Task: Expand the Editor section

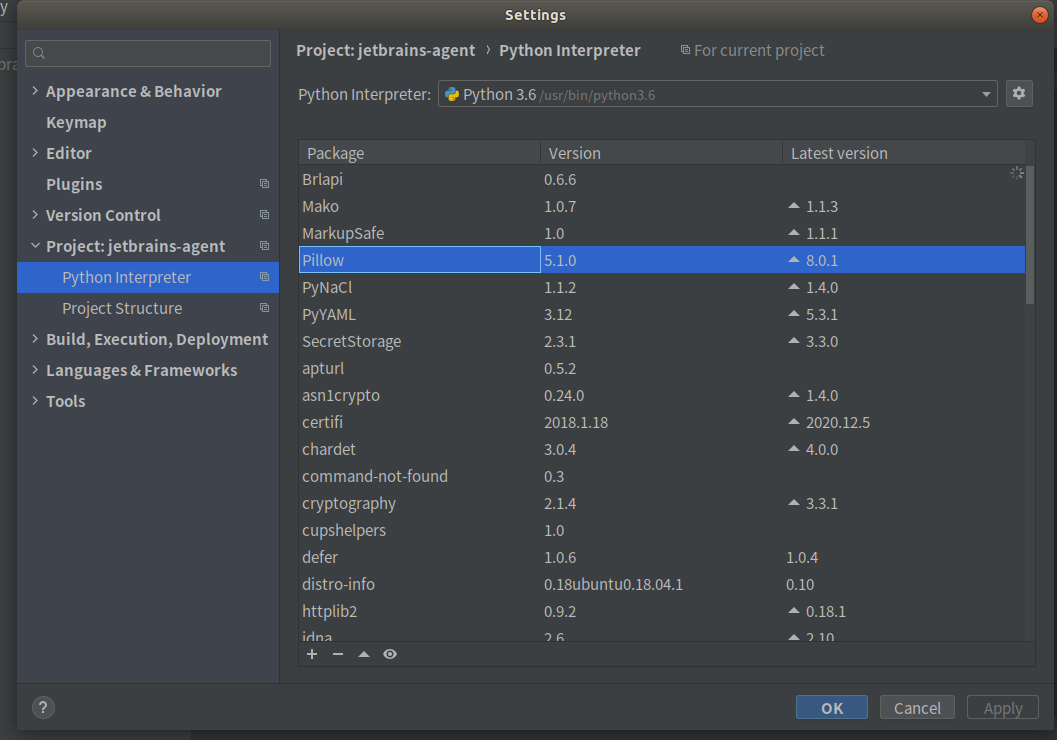Action: [35, 152]
